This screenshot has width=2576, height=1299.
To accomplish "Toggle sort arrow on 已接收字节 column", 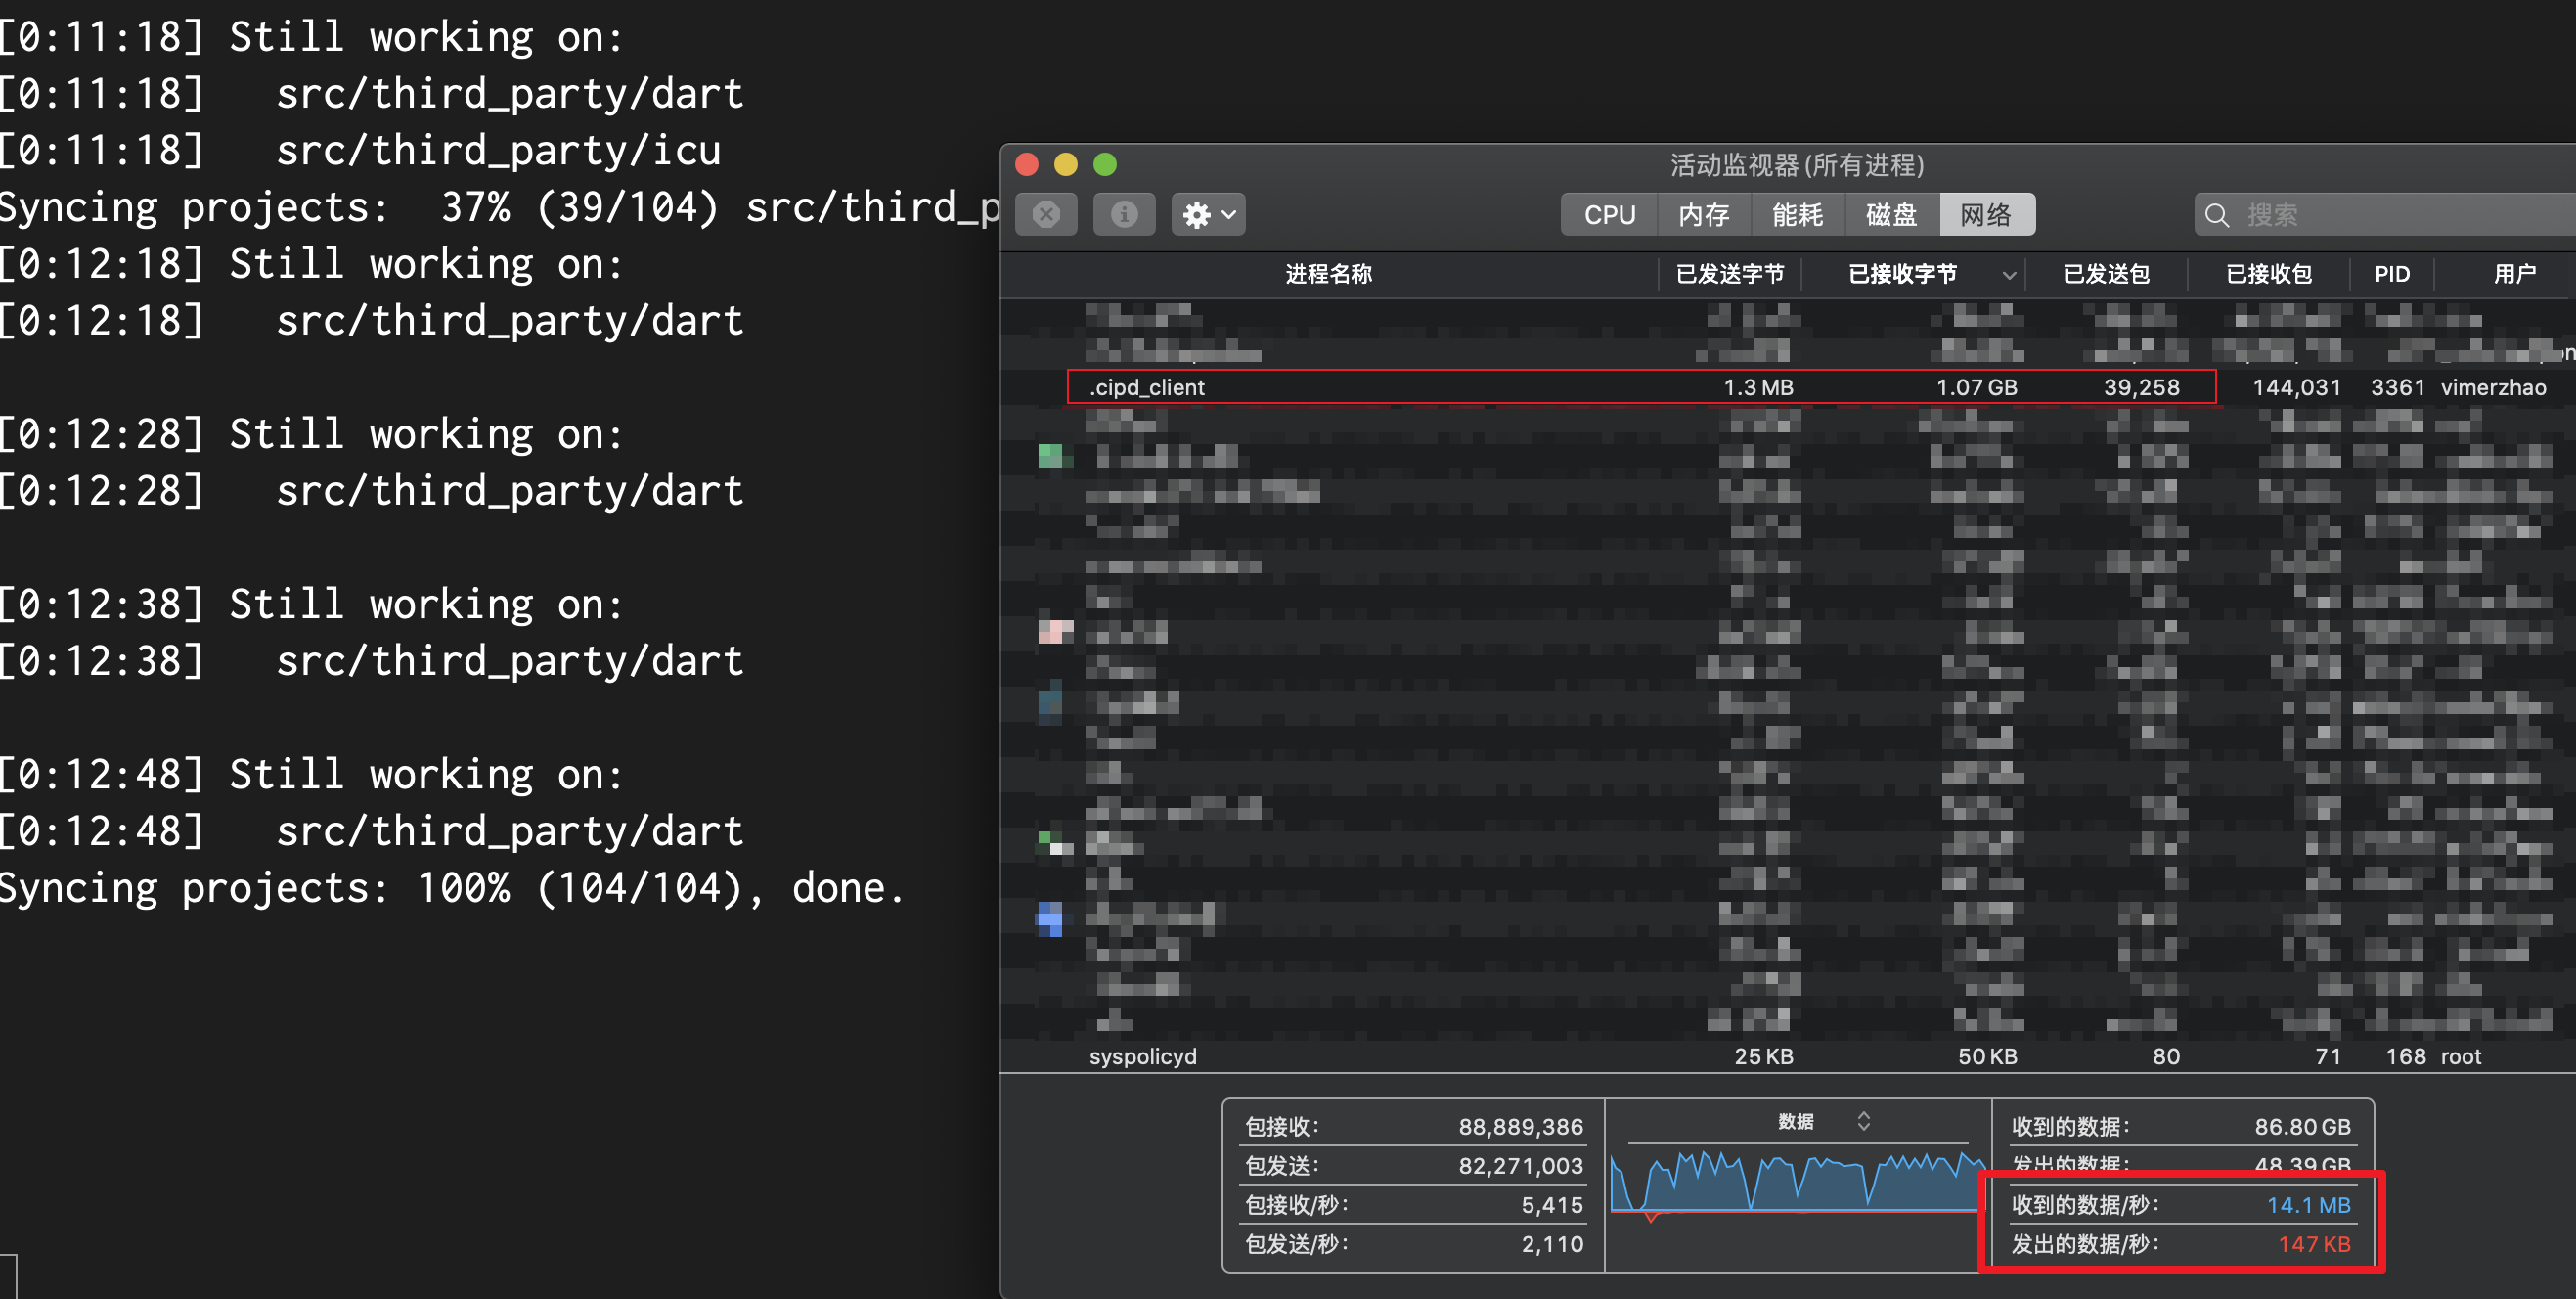I will tap(2009, 275).
